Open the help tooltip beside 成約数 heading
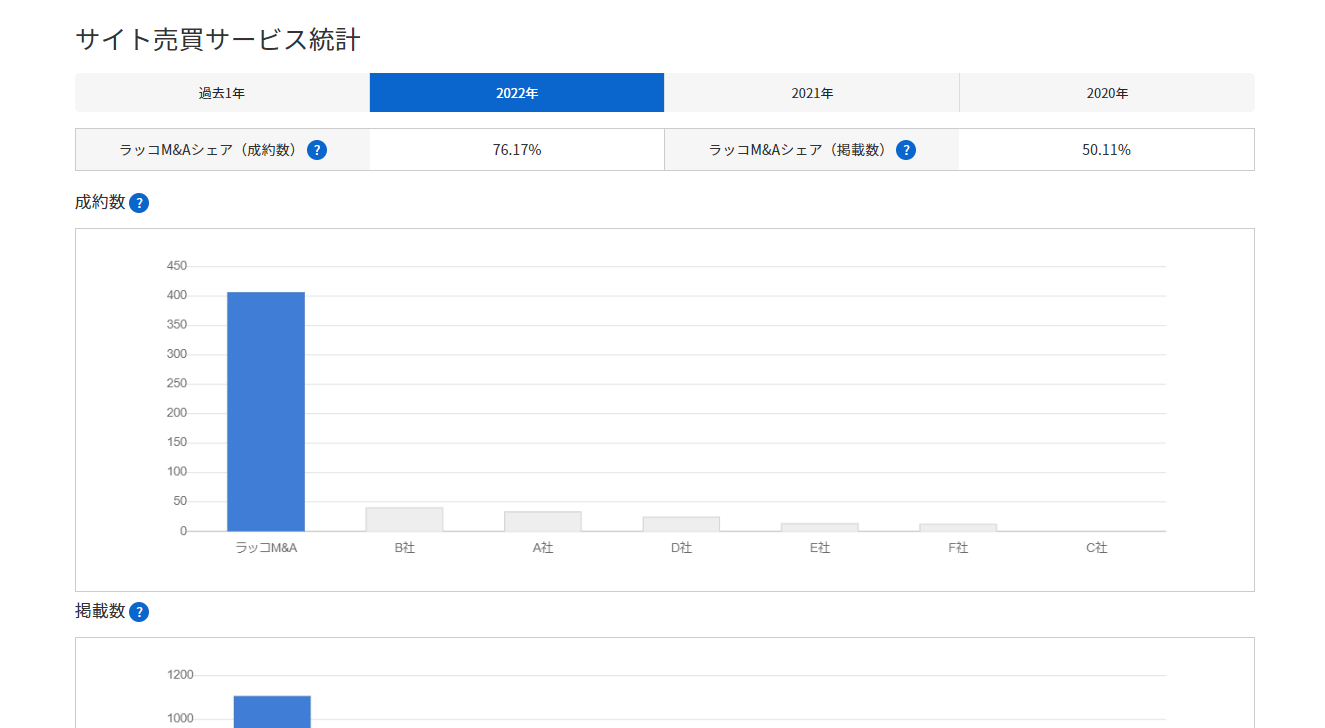This screenshot has width=1325, height=728. pyautogui.click(x=139, y=203)
